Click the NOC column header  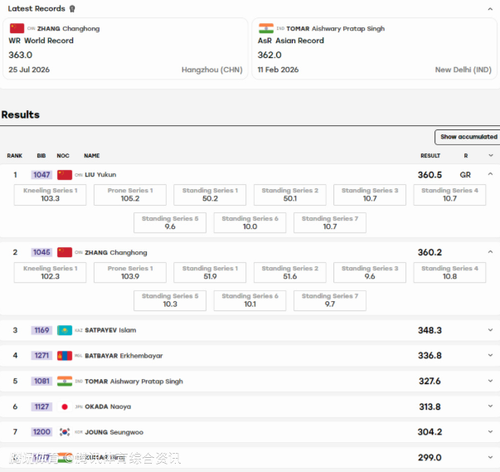point(63,156)
